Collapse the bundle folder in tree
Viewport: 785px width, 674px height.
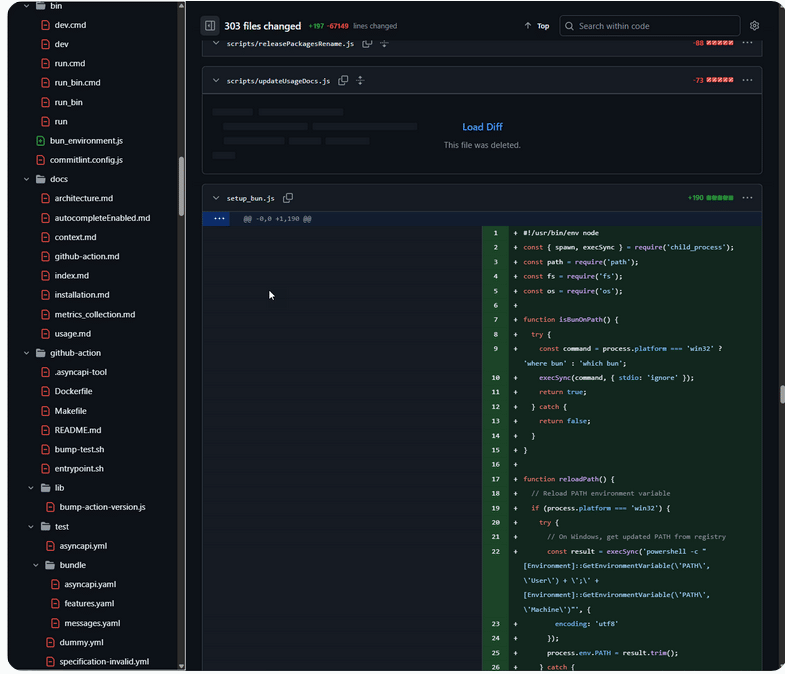click(x=36, y=565)
